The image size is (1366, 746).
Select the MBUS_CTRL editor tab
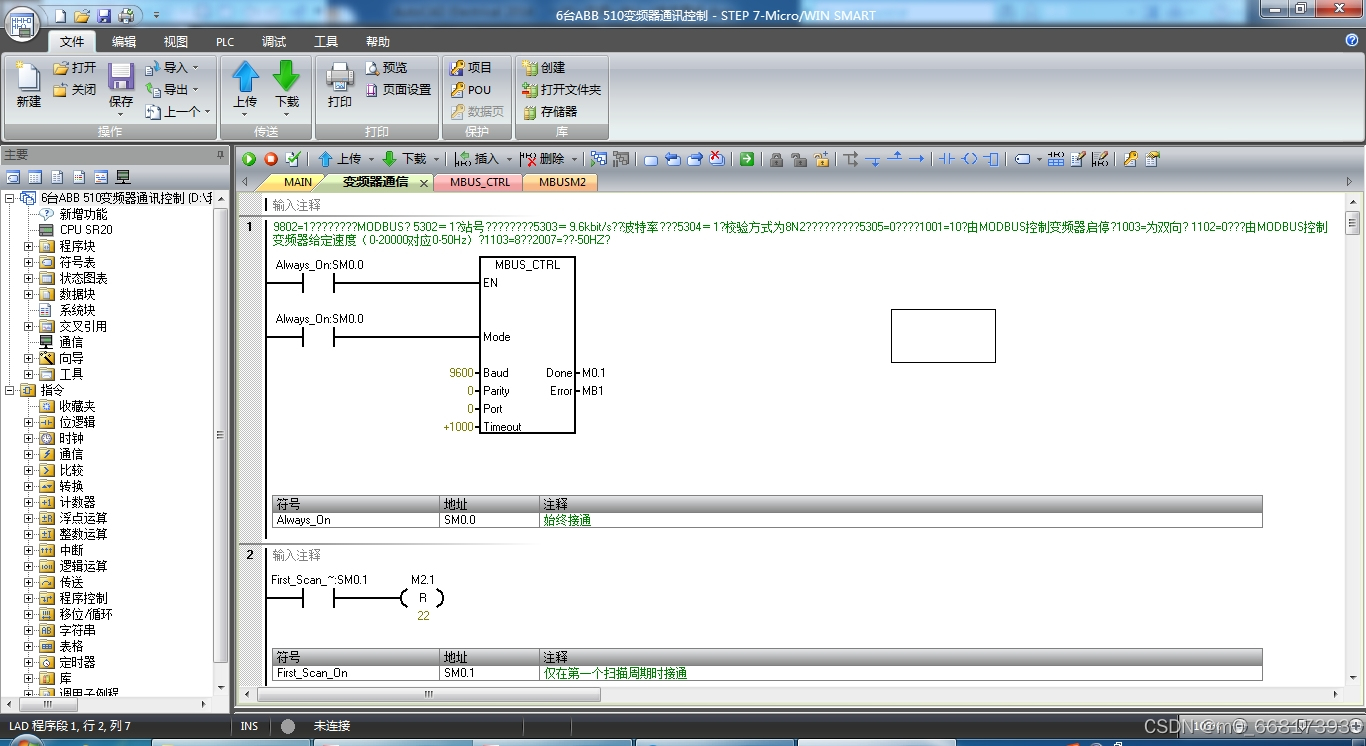click(x=480, y=182)
